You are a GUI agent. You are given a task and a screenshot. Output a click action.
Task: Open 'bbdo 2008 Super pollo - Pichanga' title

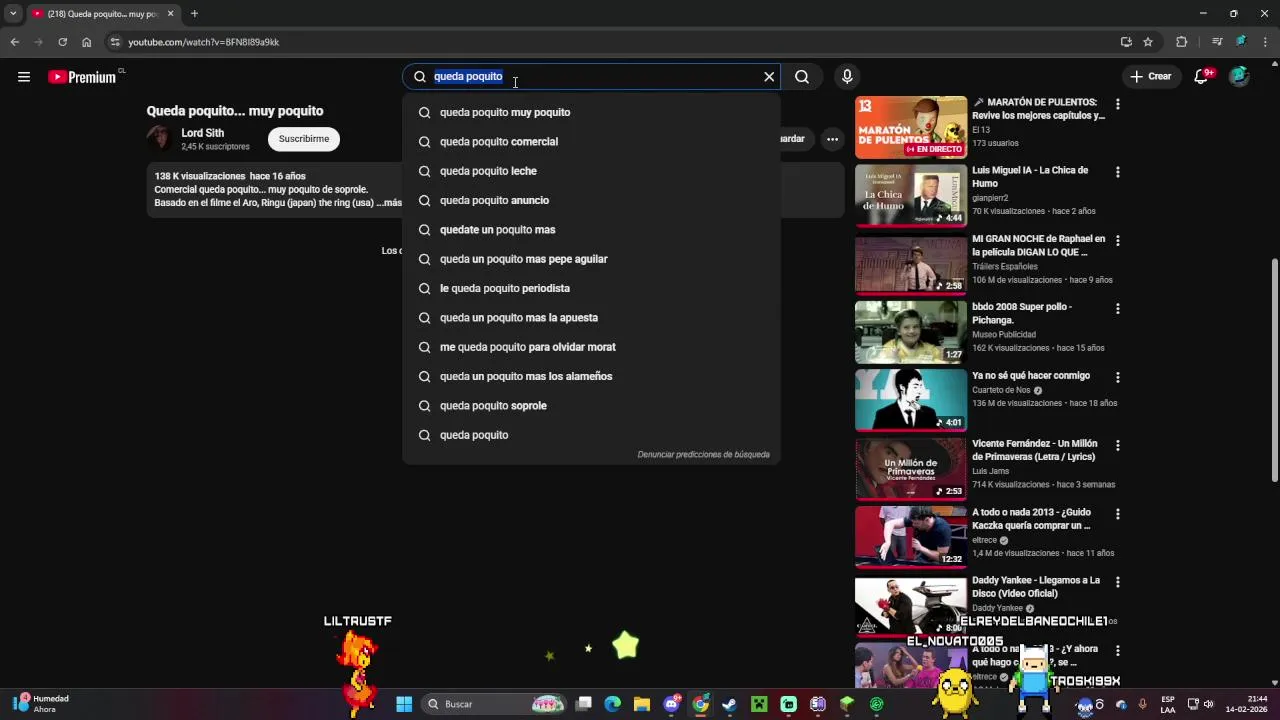(1022, 314)
